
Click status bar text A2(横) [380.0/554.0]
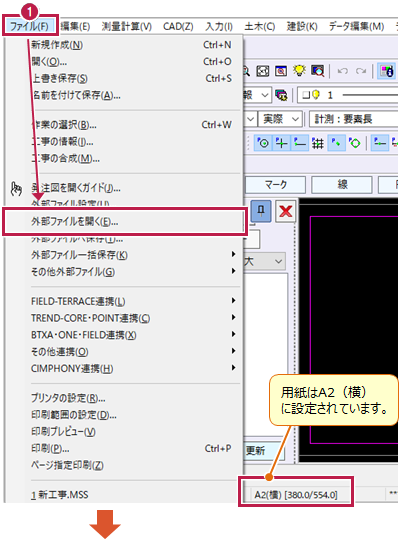tap(296, 495)
